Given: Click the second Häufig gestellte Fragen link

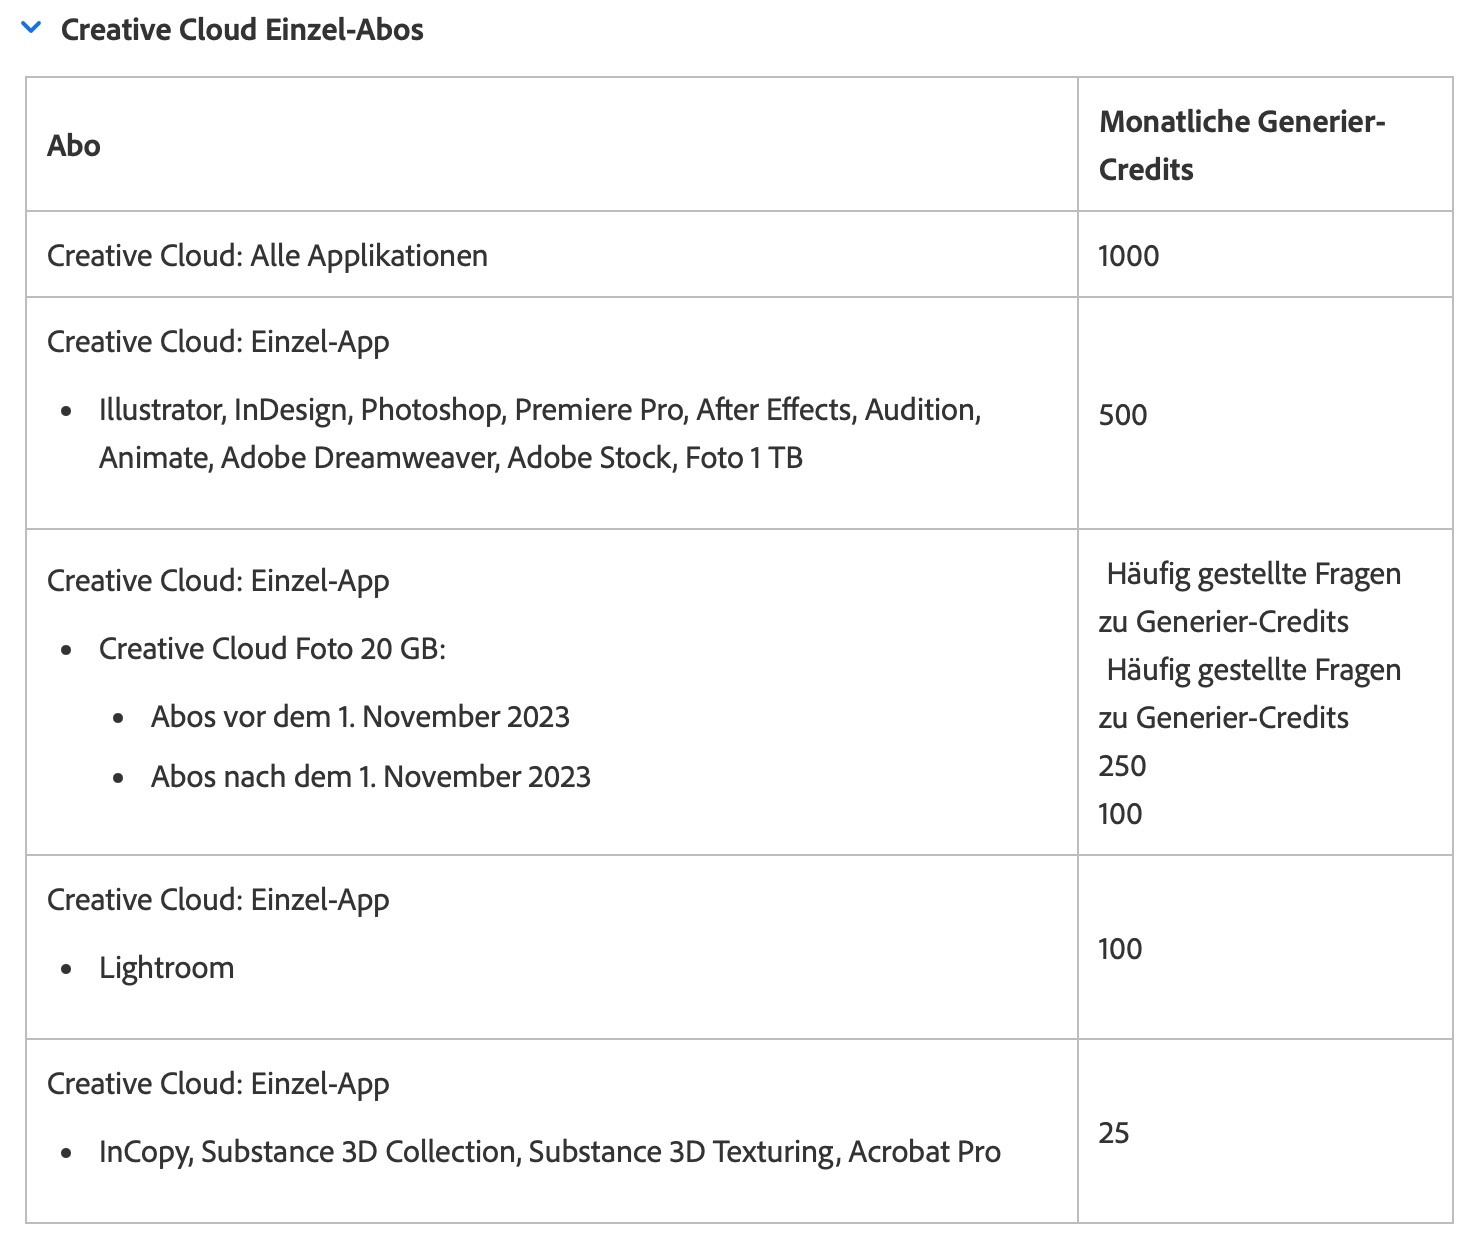Looking at the screenshot, I should tap(1251, 693).
